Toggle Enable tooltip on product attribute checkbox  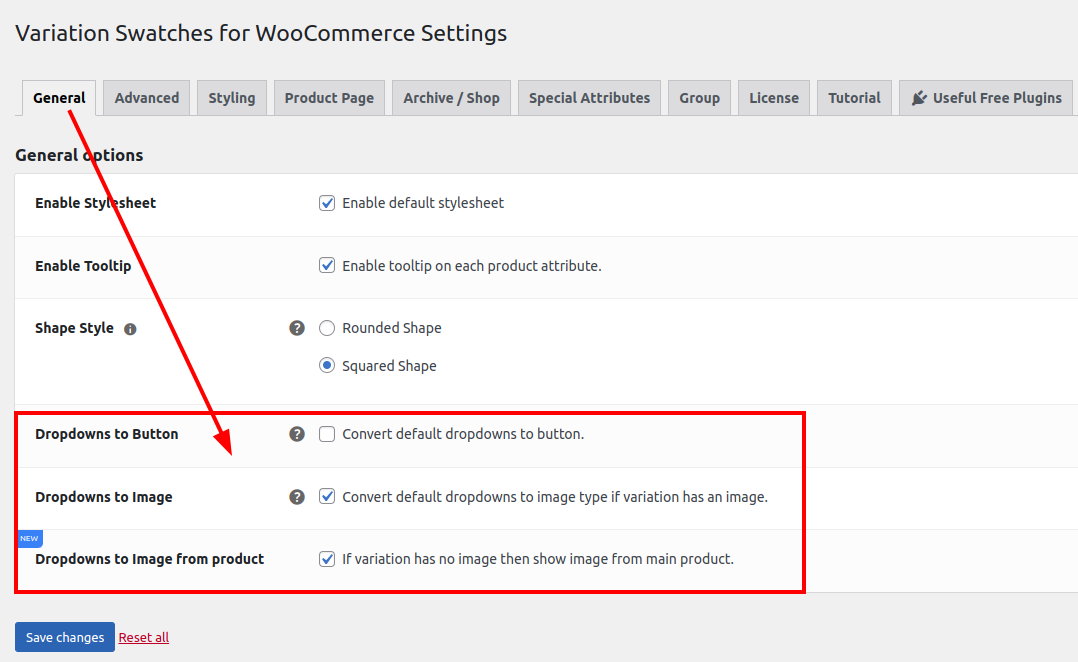click(327, 265)
